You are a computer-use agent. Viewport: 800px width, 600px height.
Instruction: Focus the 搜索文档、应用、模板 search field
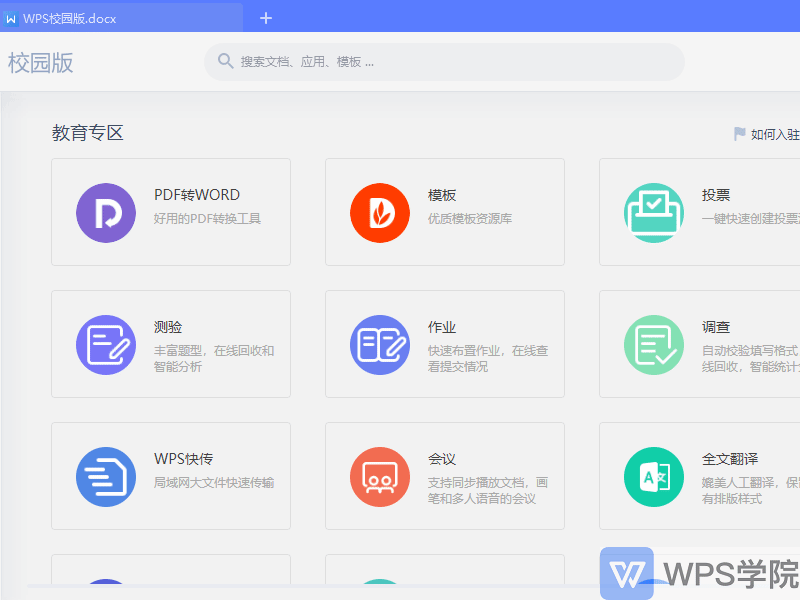[444, 62]
